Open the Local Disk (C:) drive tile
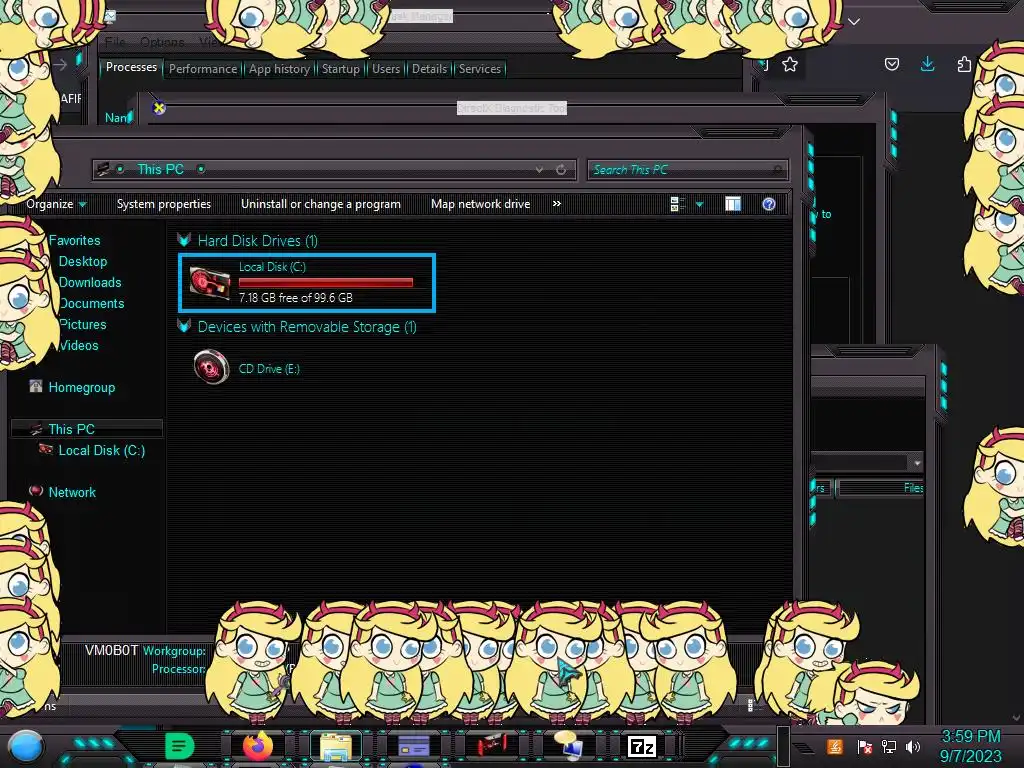The width and height of the screenshot is (1024, 768). pos(306,282)
